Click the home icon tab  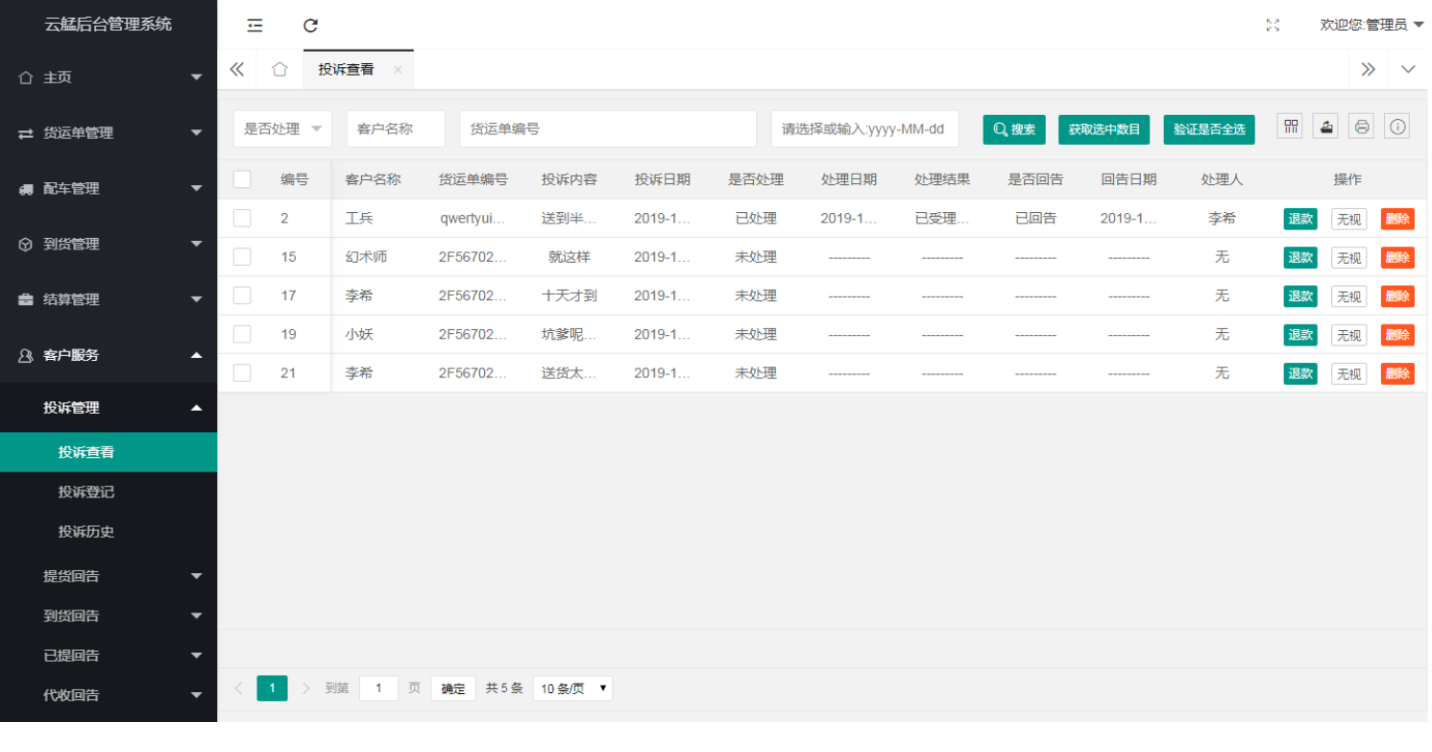coord(280,69)
